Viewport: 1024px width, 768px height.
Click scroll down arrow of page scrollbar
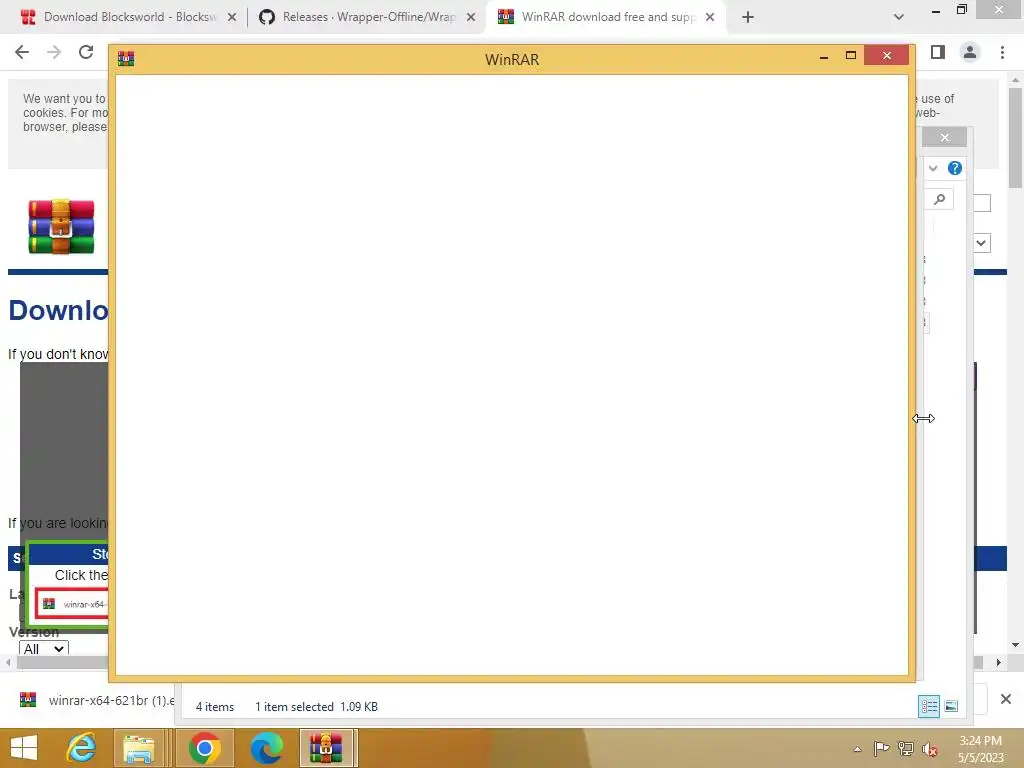click(1015, 645)
